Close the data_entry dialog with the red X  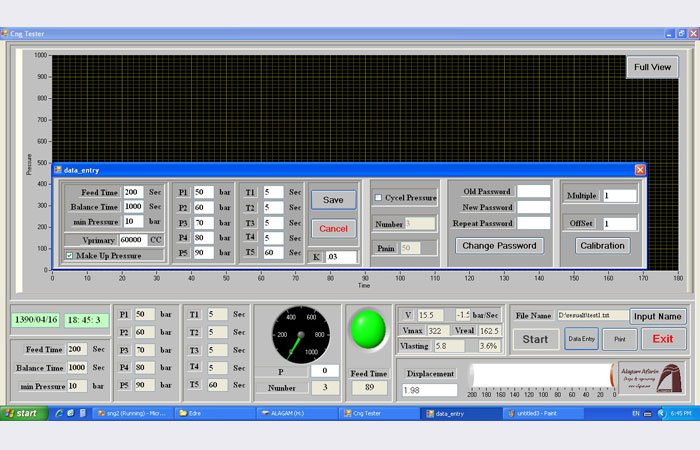640,170
